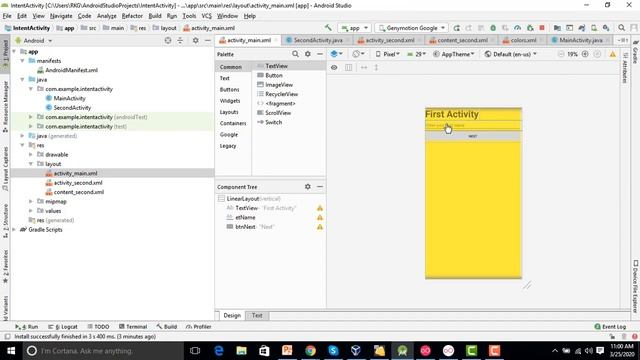This screenshot has height=360, width=640.
Task: Minimize the Component Tree panel
Action: point(320,187)
